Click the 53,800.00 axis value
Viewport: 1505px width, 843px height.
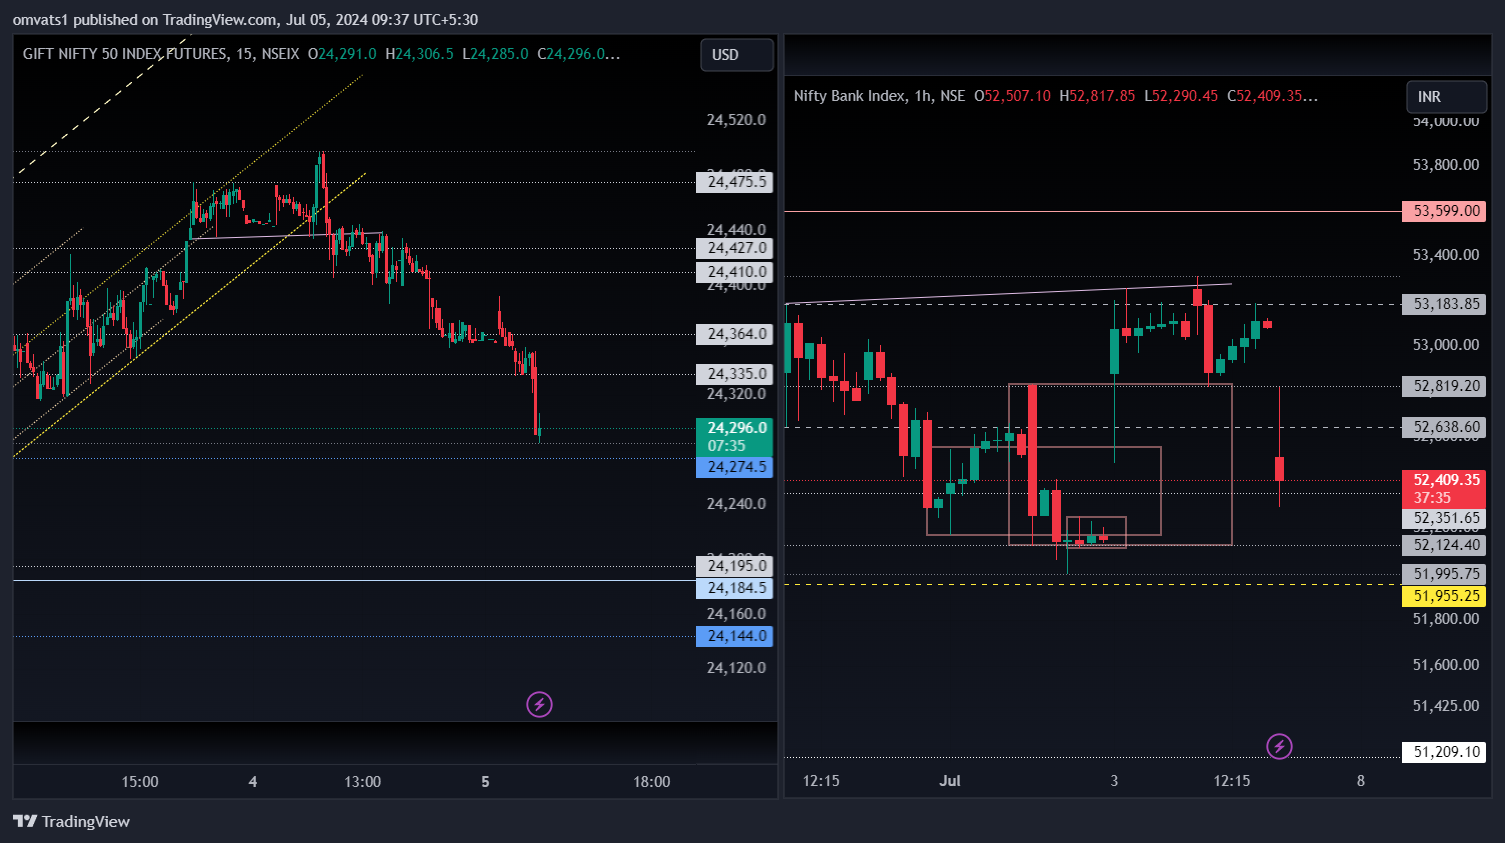click(x=1445, y=165)
